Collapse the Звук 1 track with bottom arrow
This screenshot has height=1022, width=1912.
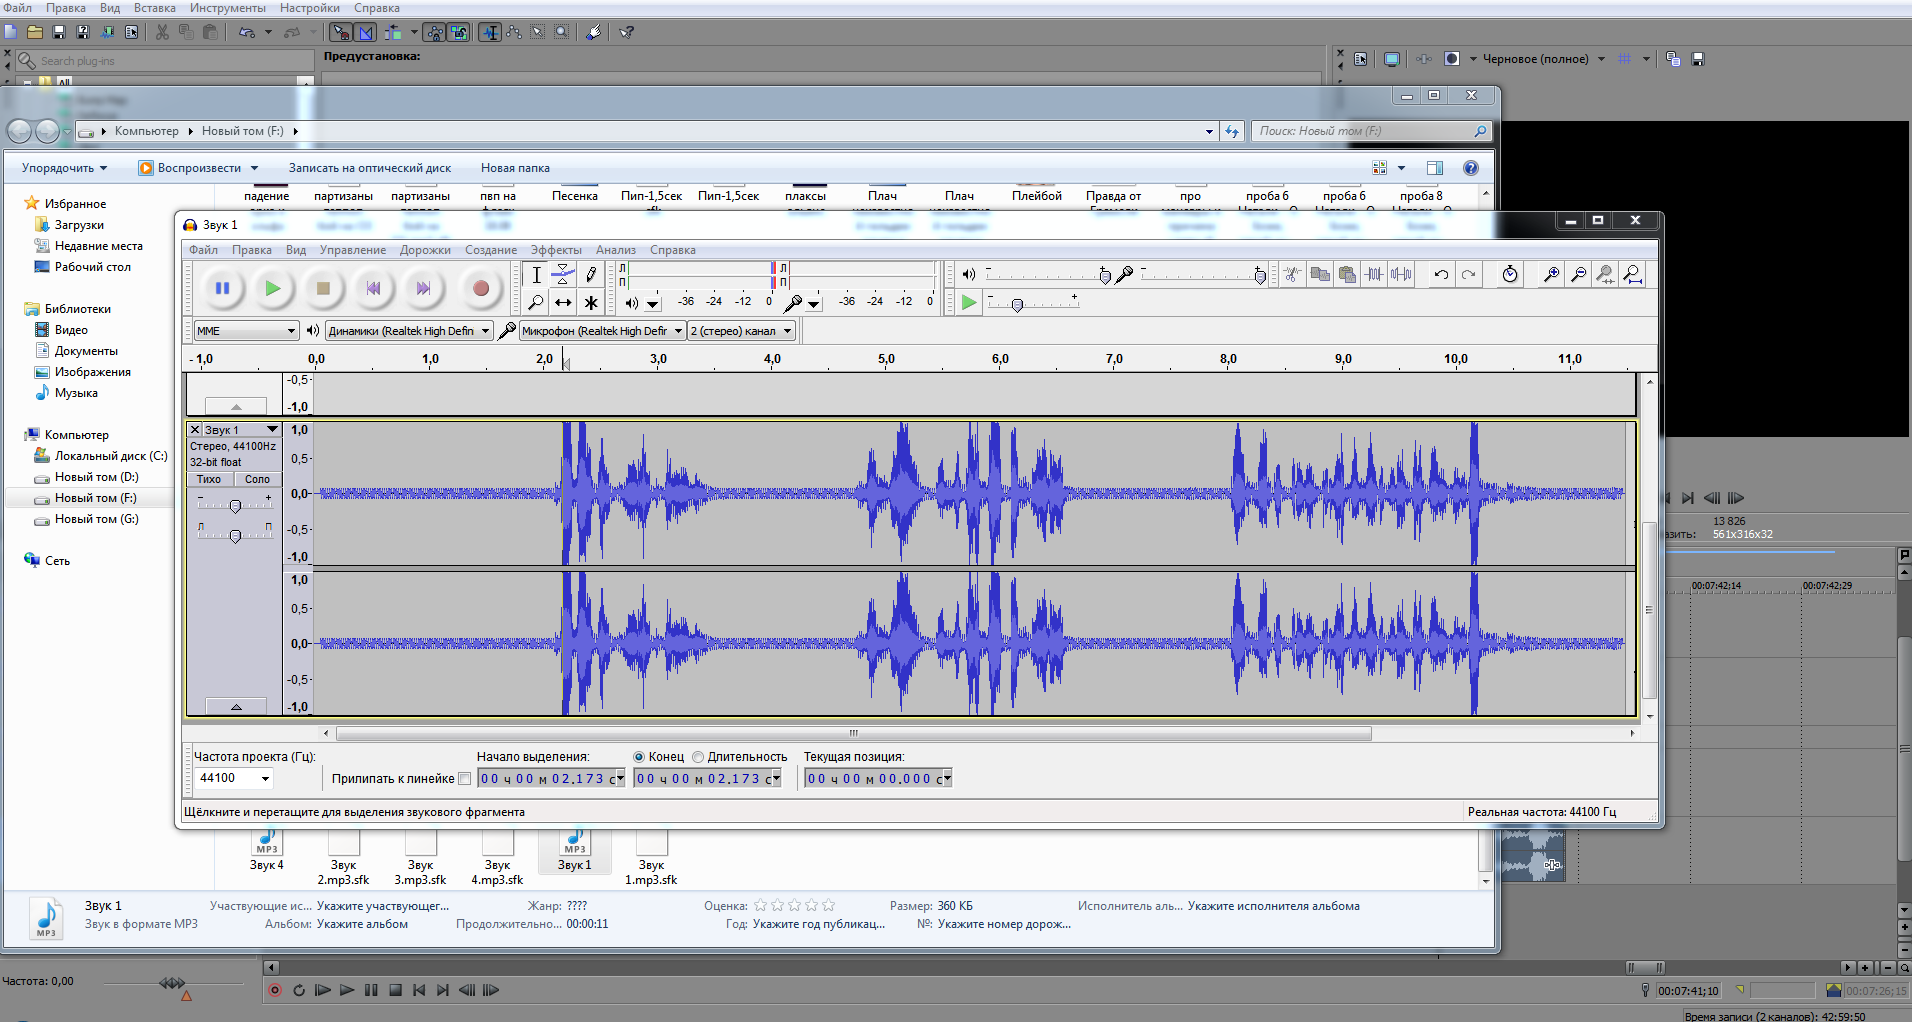[236, 707]
